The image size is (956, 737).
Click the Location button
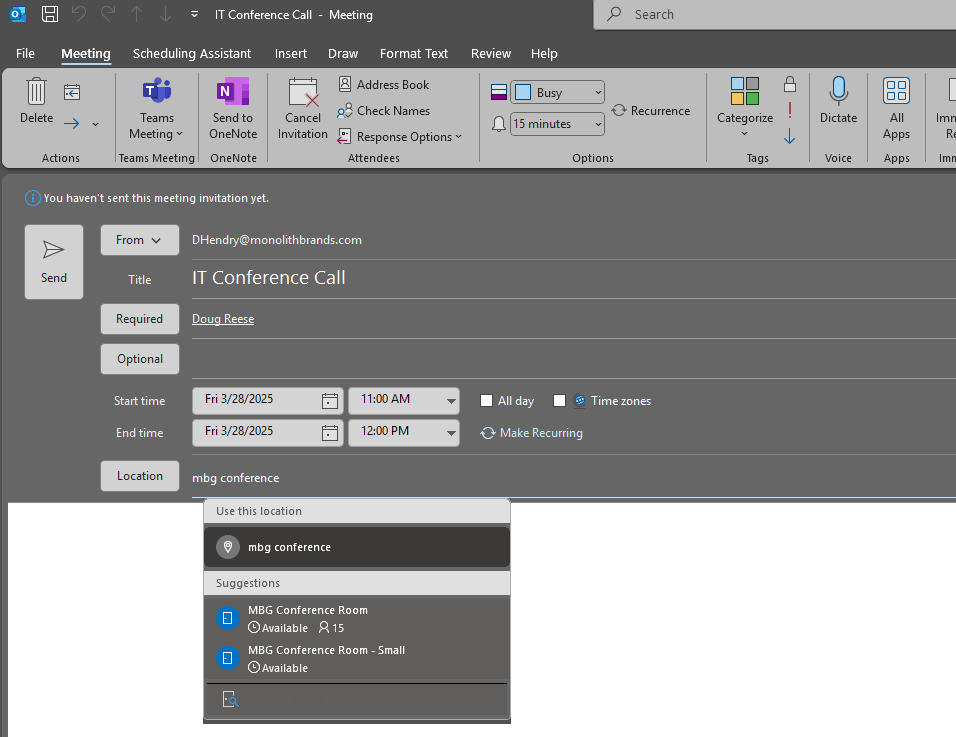tap(140, 476)
